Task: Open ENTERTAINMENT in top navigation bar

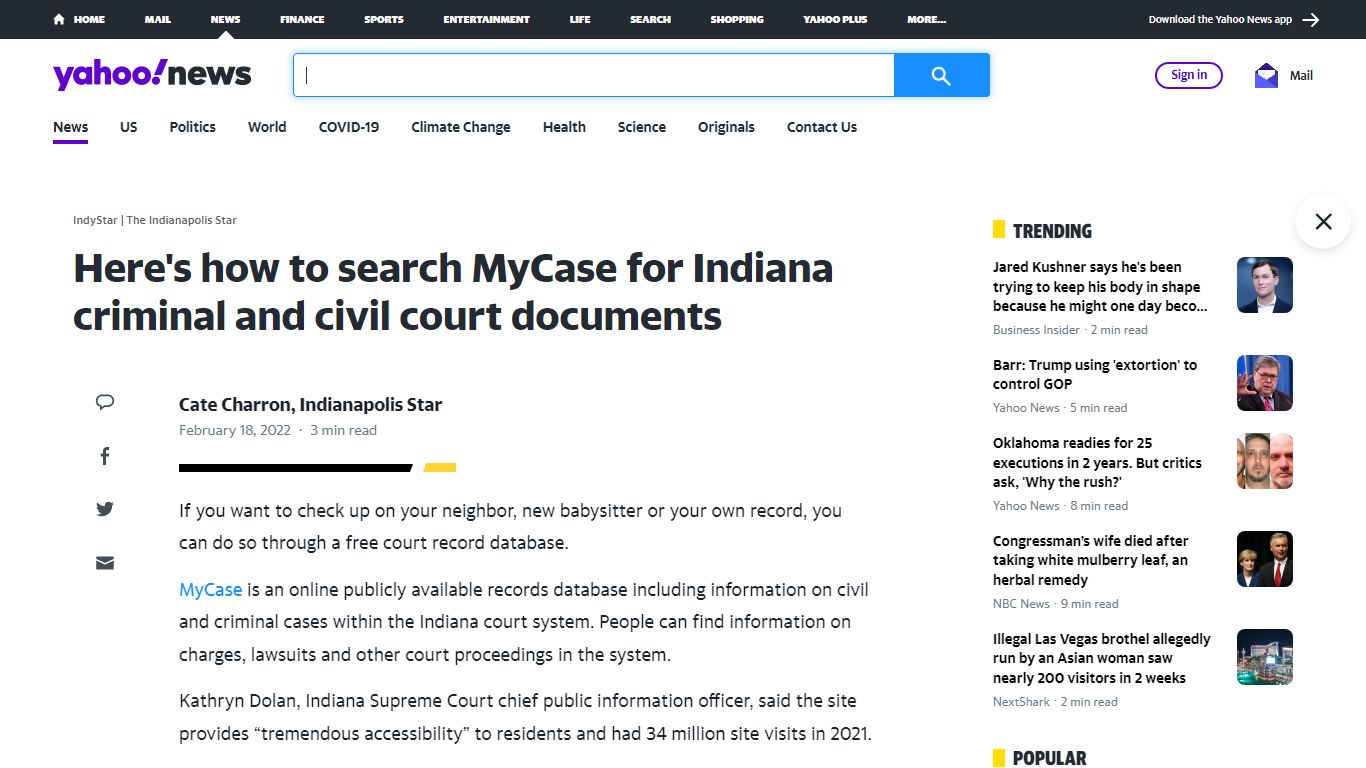Action: (x=486, y=19)
